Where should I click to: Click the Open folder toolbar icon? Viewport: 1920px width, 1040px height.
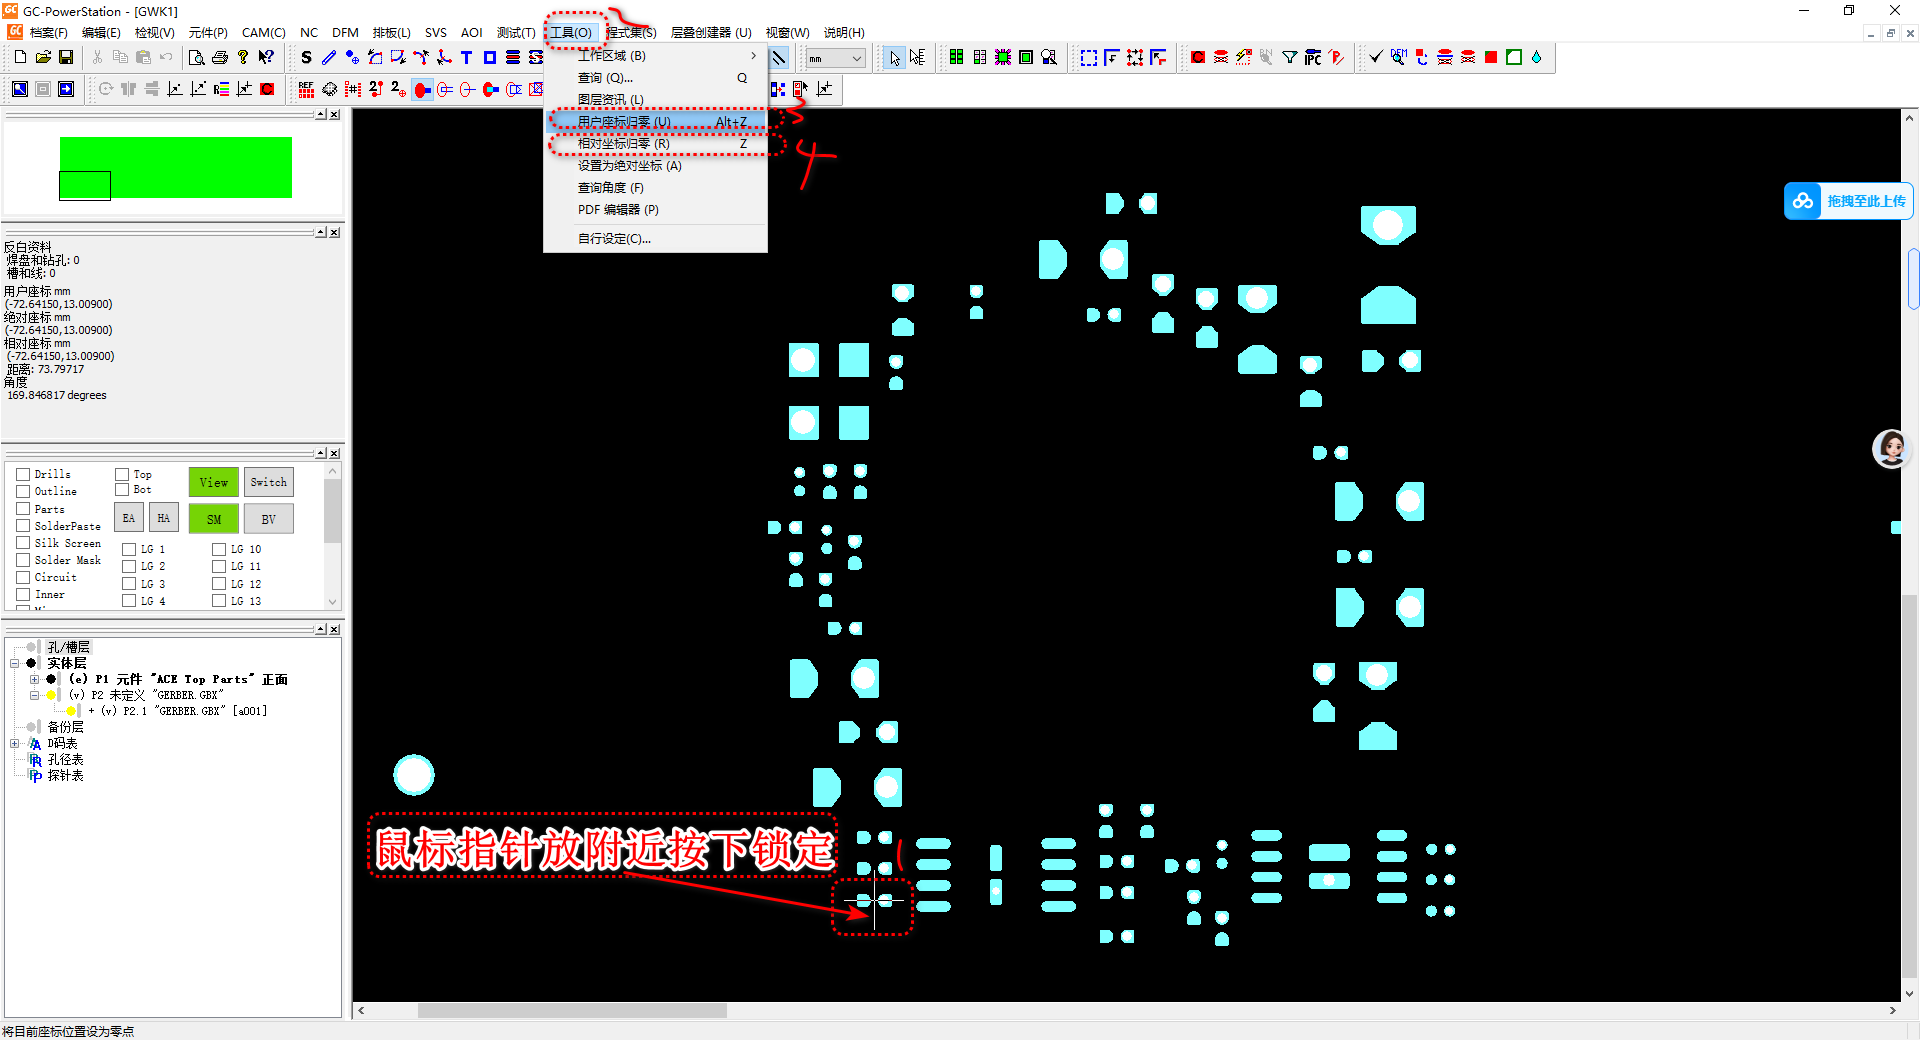43,57
